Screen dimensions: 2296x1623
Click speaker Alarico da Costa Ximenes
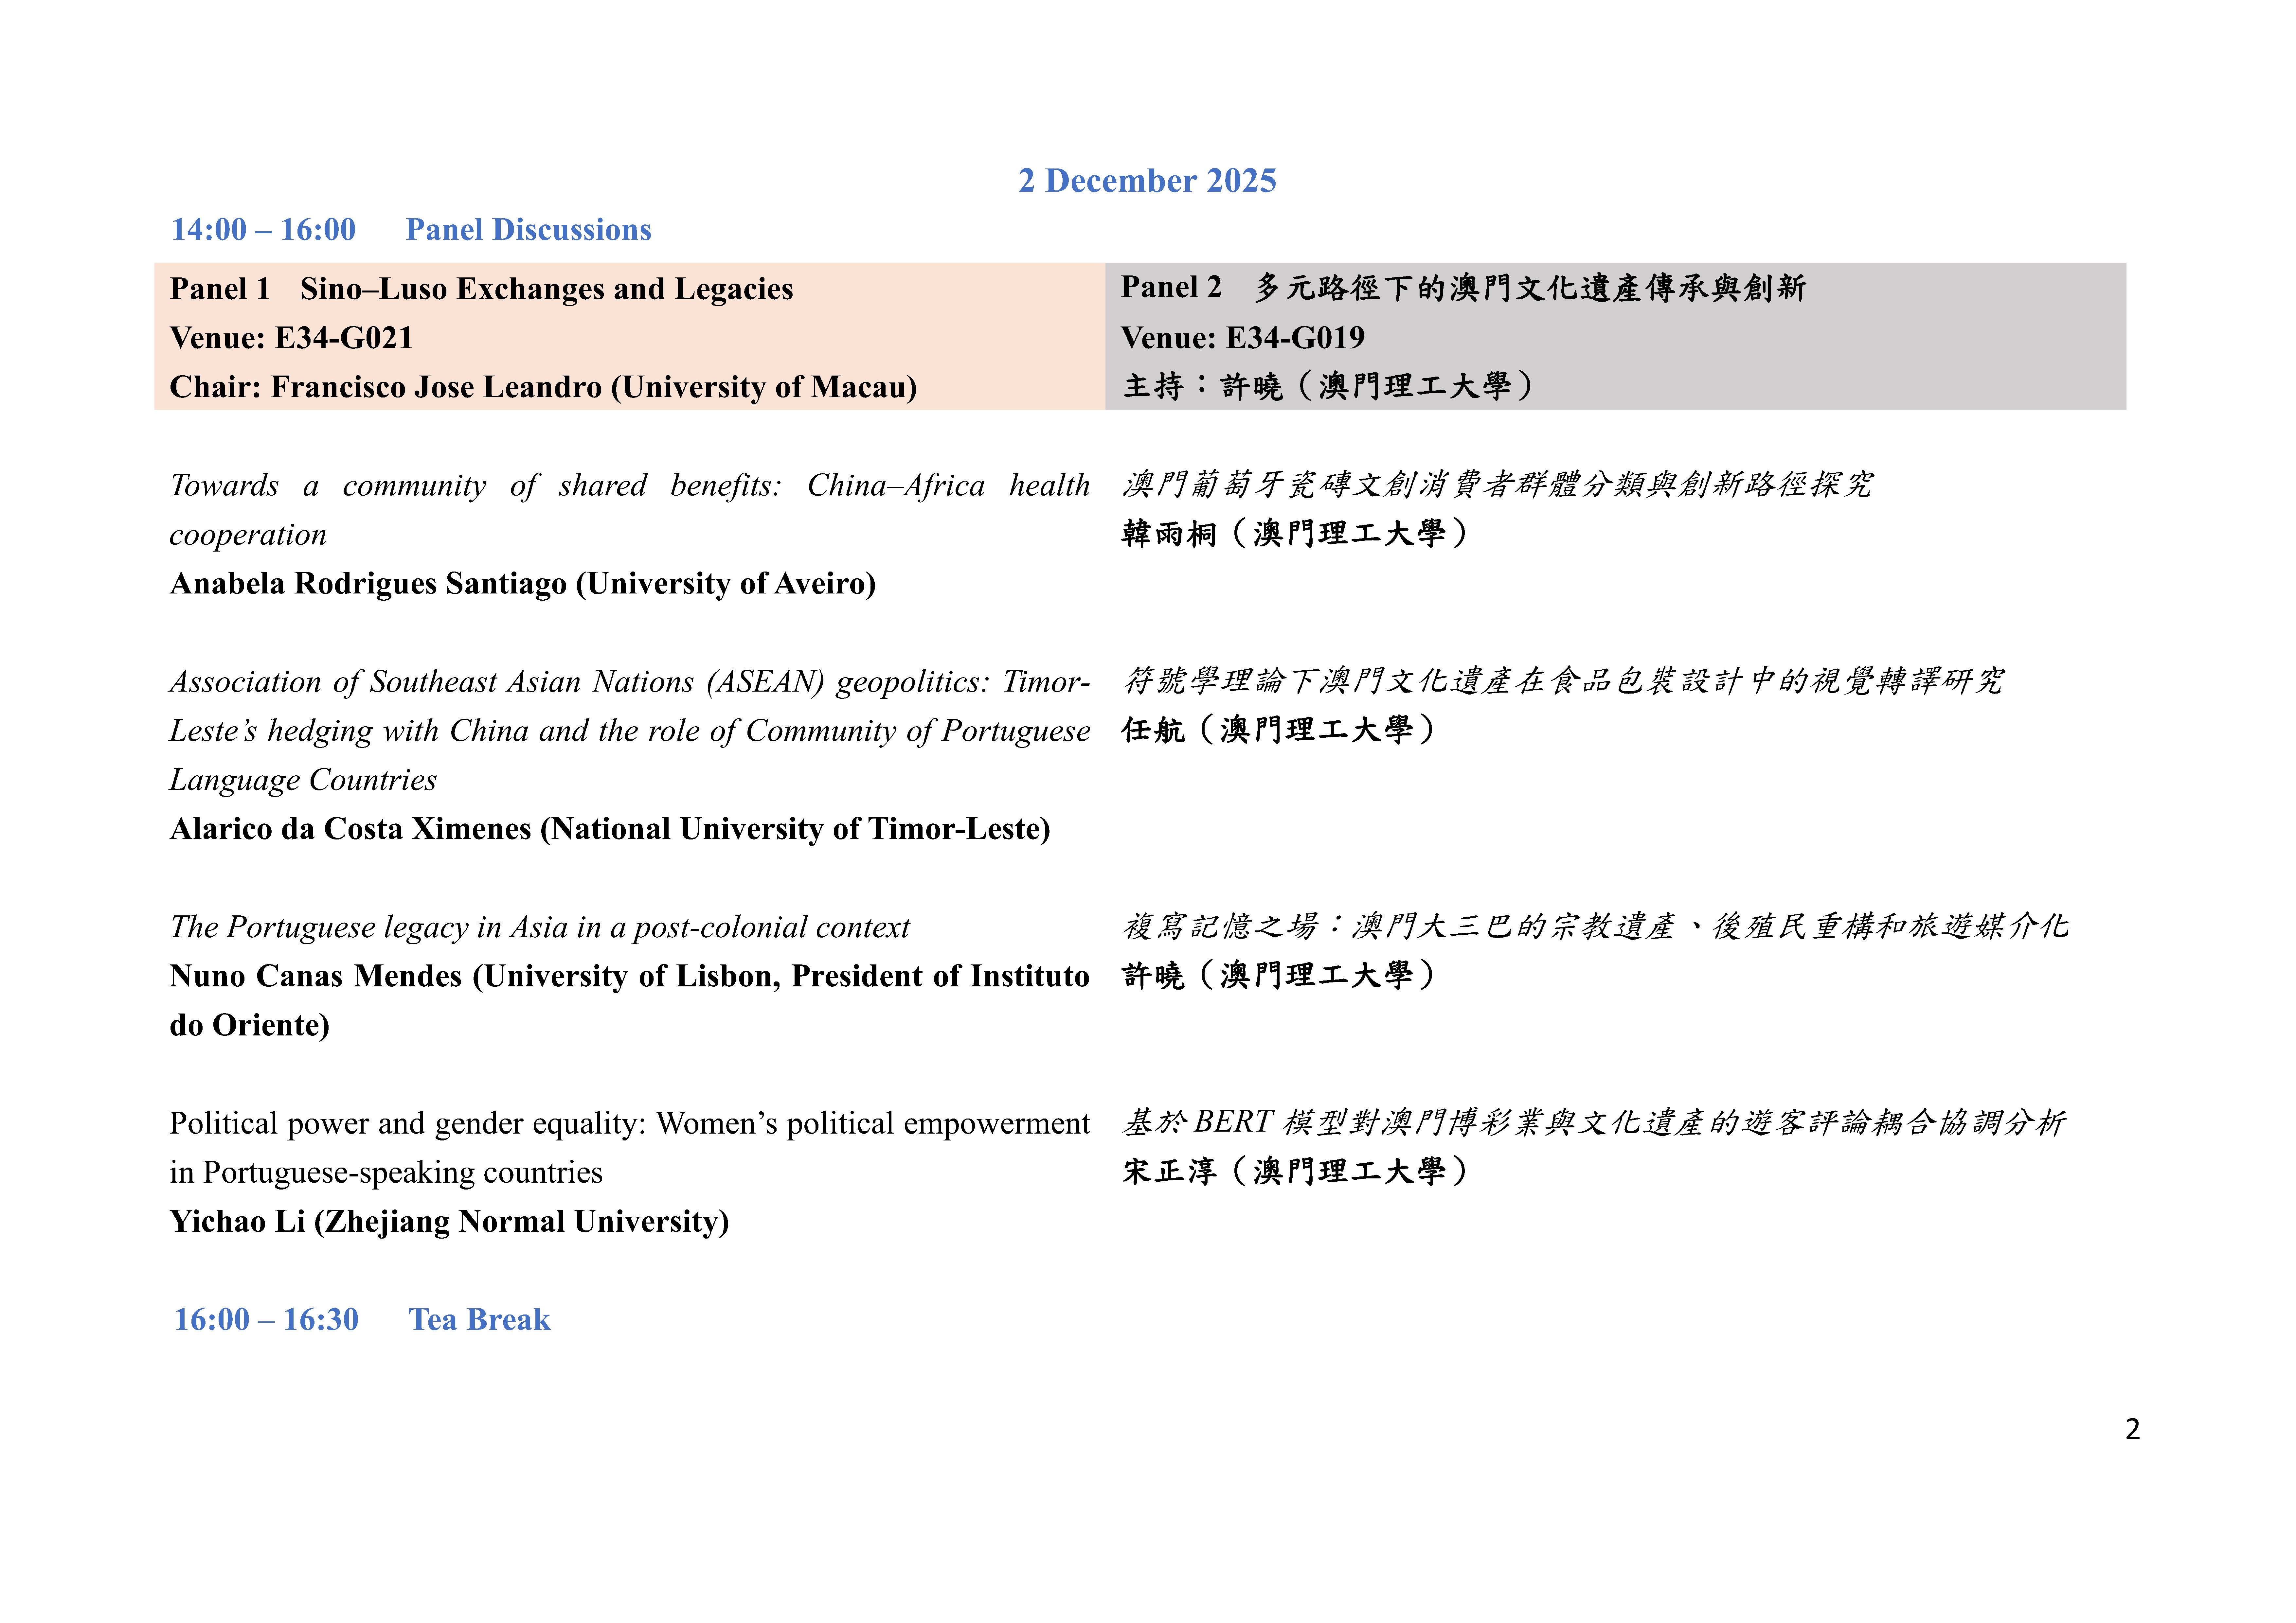(x=609, y=829)
